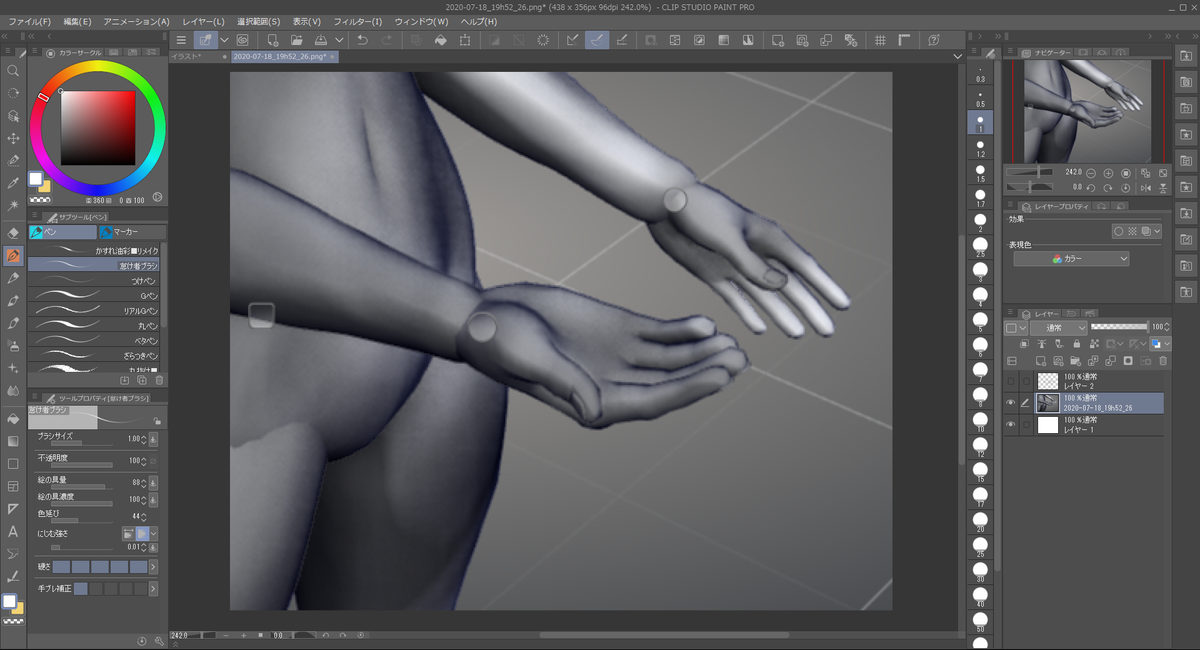Click the help icon in command bar
This screenshot has height=650, width=1200.
coord(933,40)
